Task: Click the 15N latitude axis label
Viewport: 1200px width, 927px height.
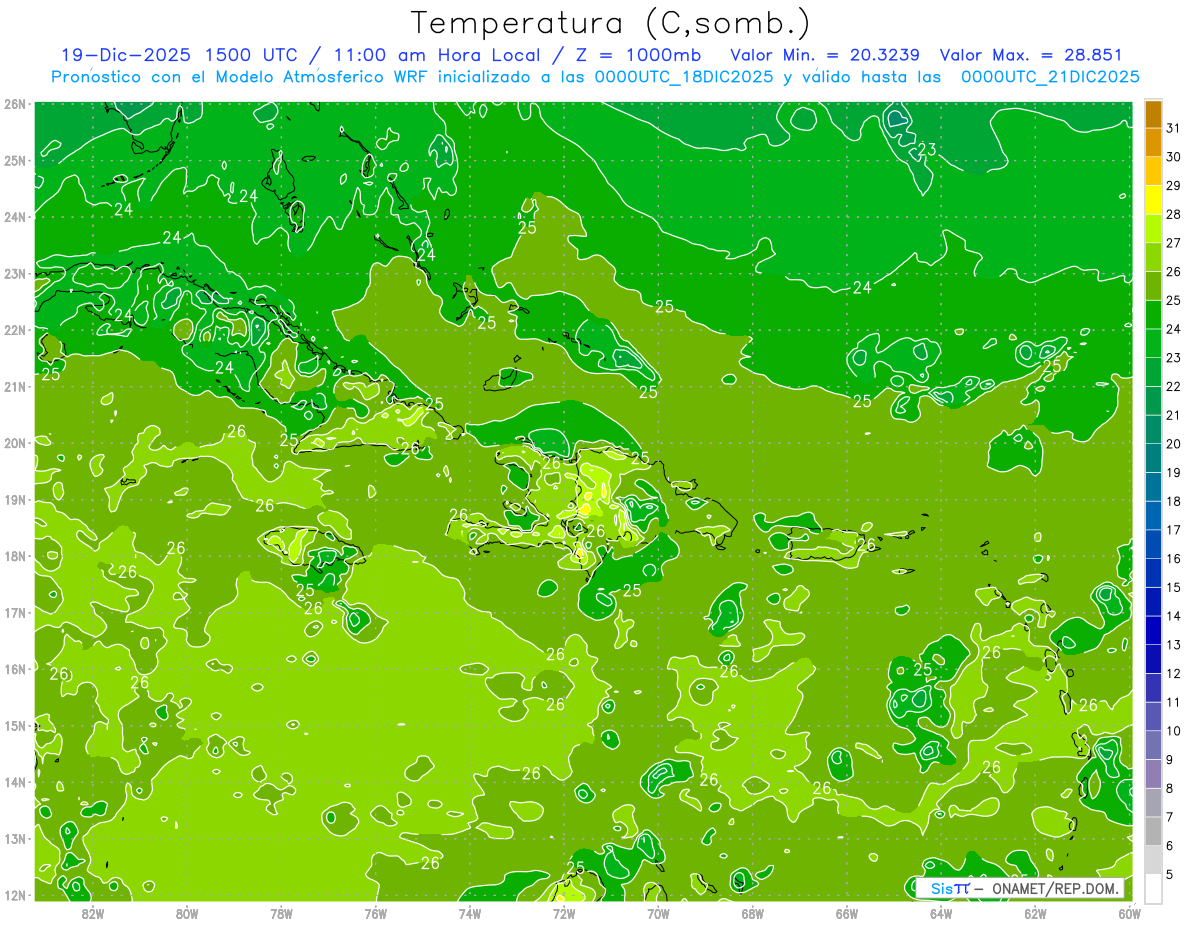Action: coord(14,725)
